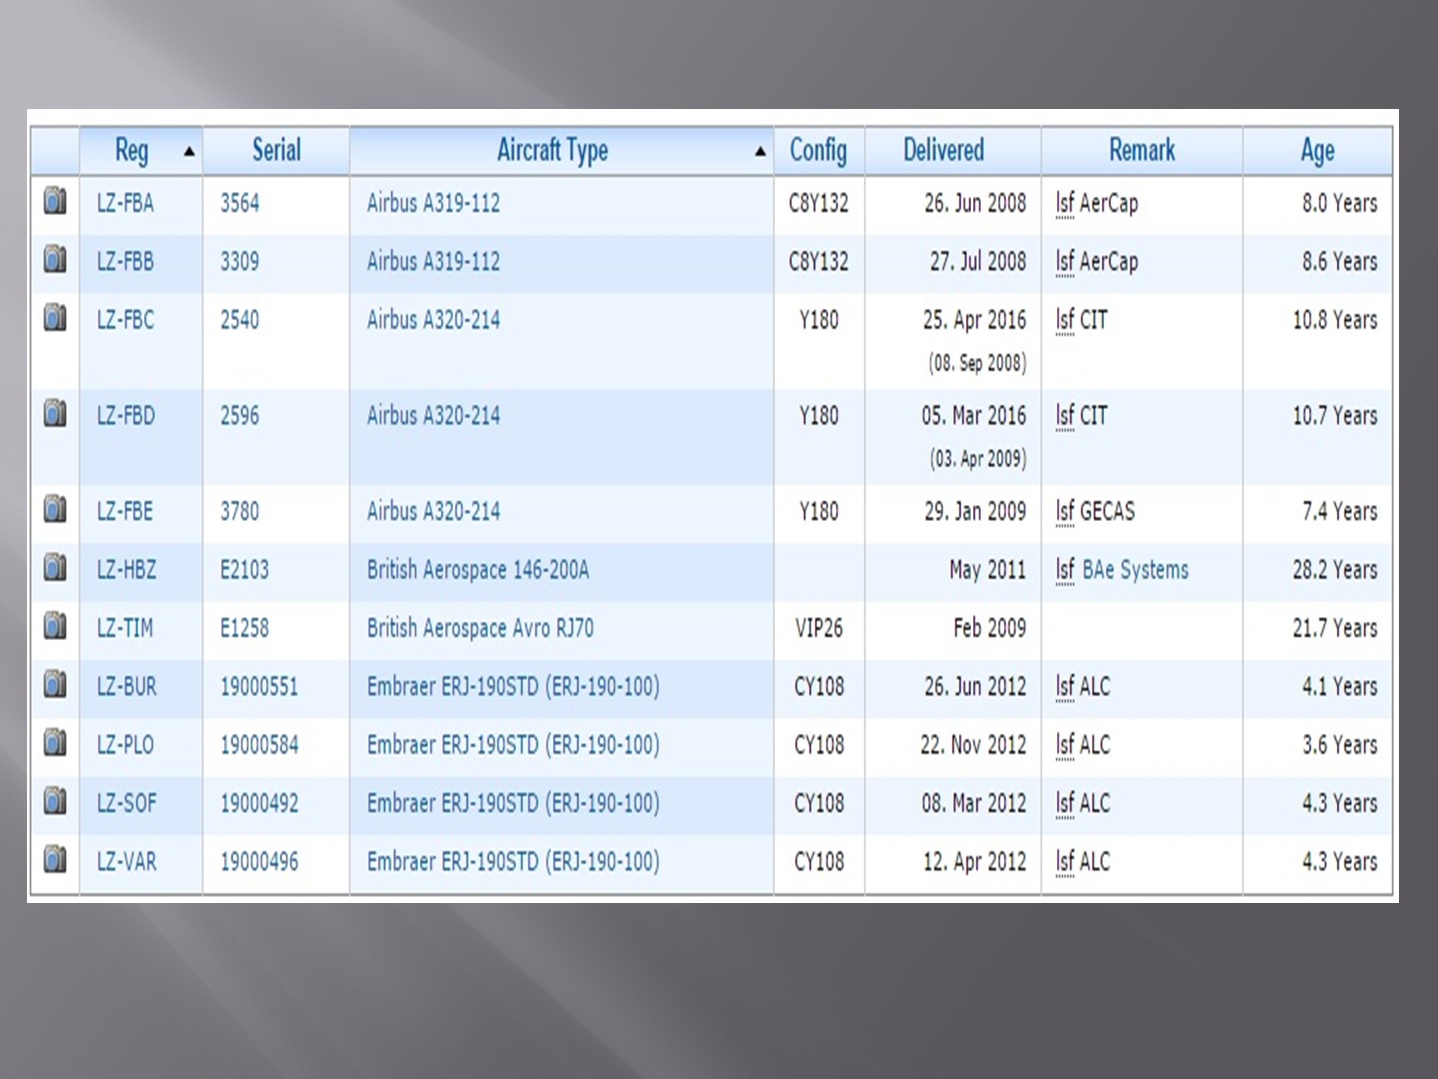Open photo icon for LZ-FBC row

[x=55, y=318]
